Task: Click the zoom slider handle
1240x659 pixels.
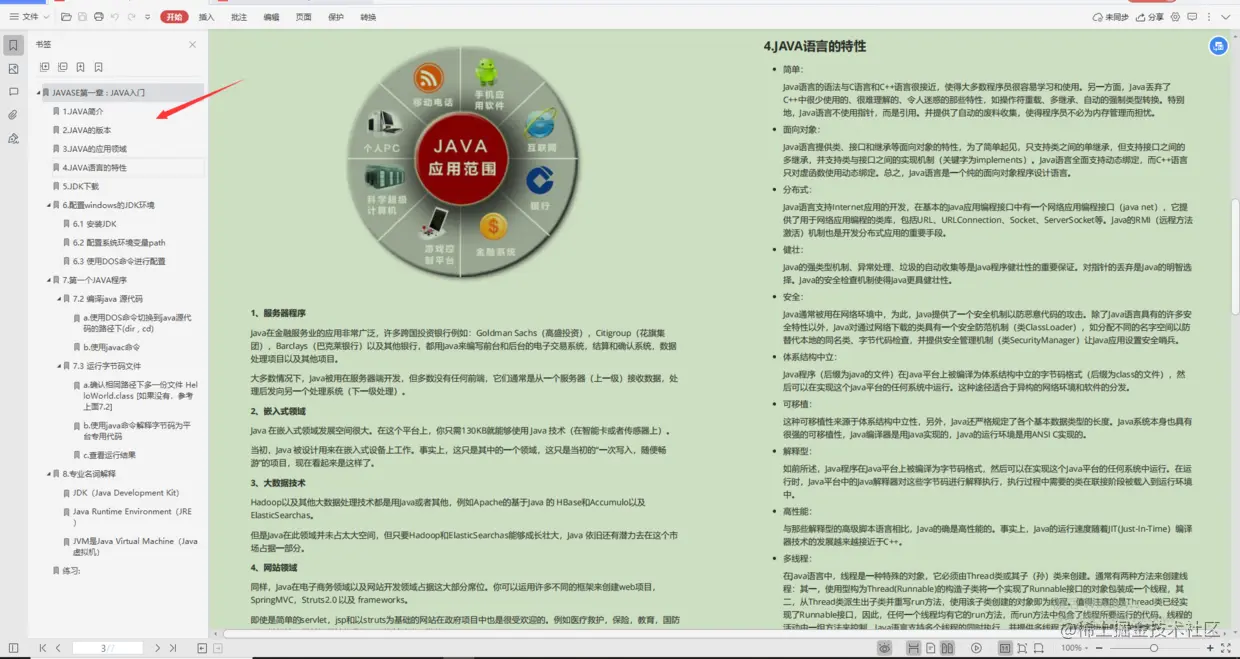Action: pyautogui.click(x=1153, y=648)
